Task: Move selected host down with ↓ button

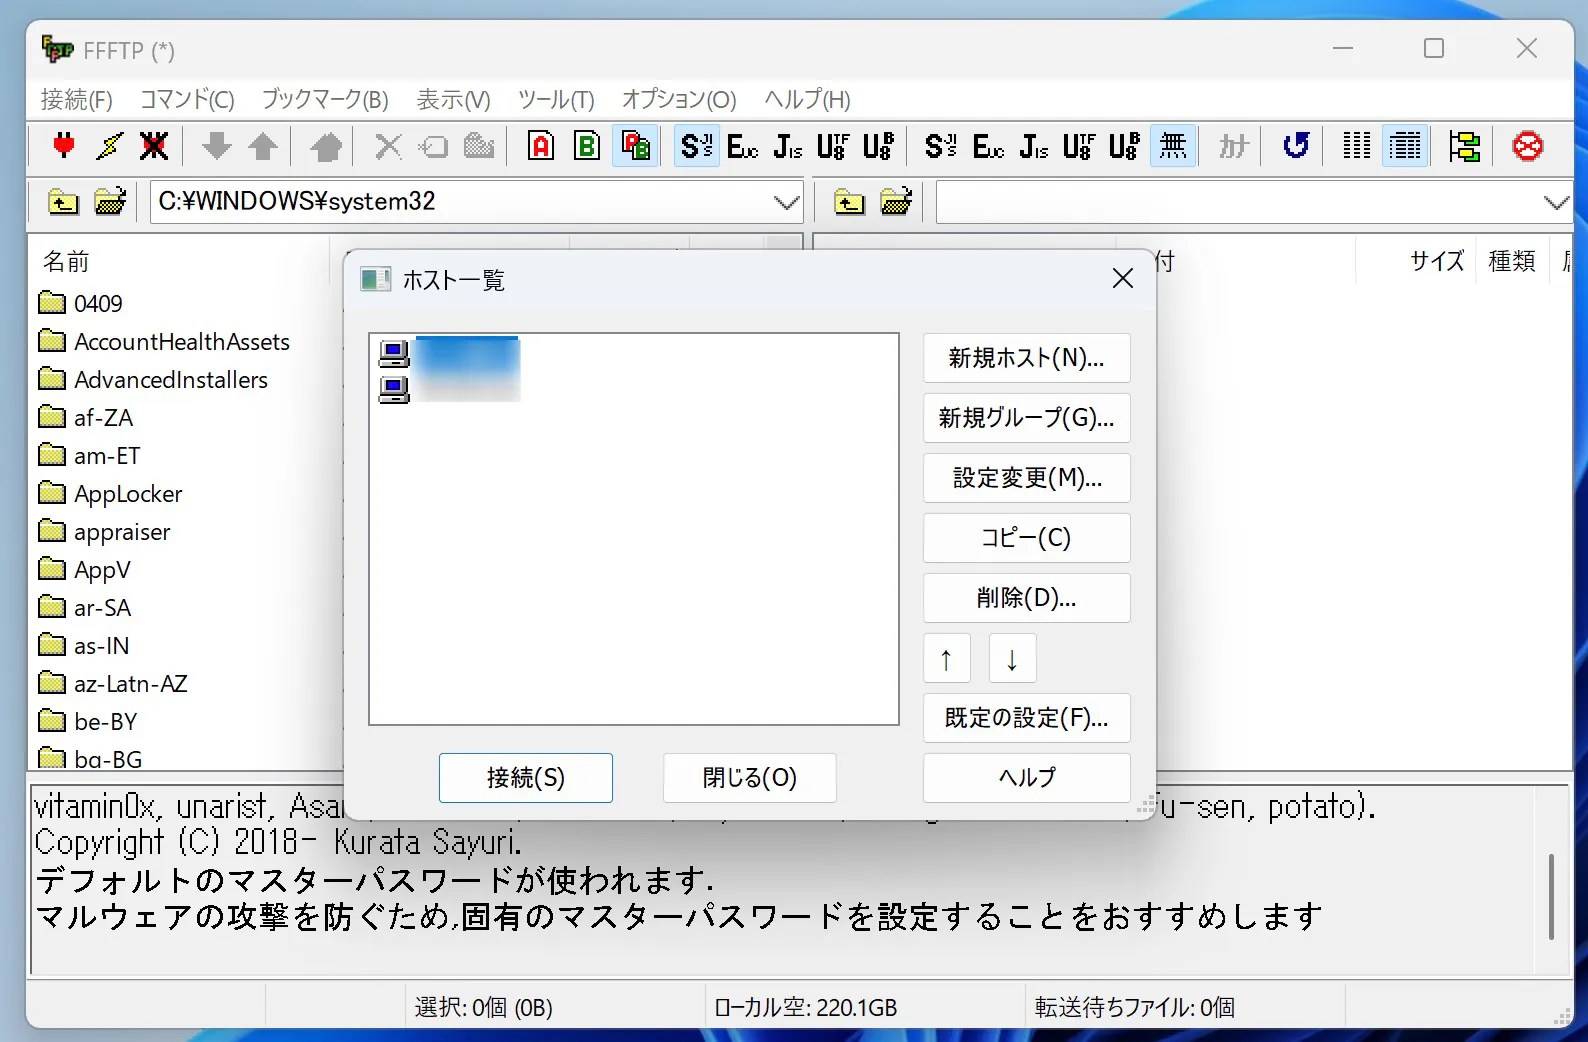Action: pyautogui.click(x=1012, y=658)
